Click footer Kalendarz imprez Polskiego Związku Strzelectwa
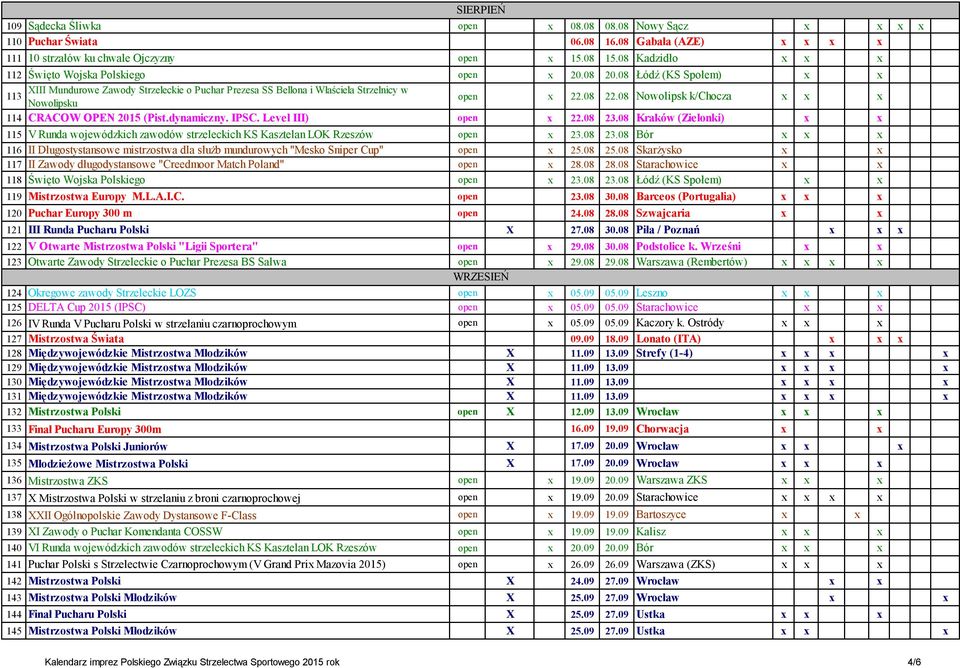This screenshot has width=960, height=668. 192,662
